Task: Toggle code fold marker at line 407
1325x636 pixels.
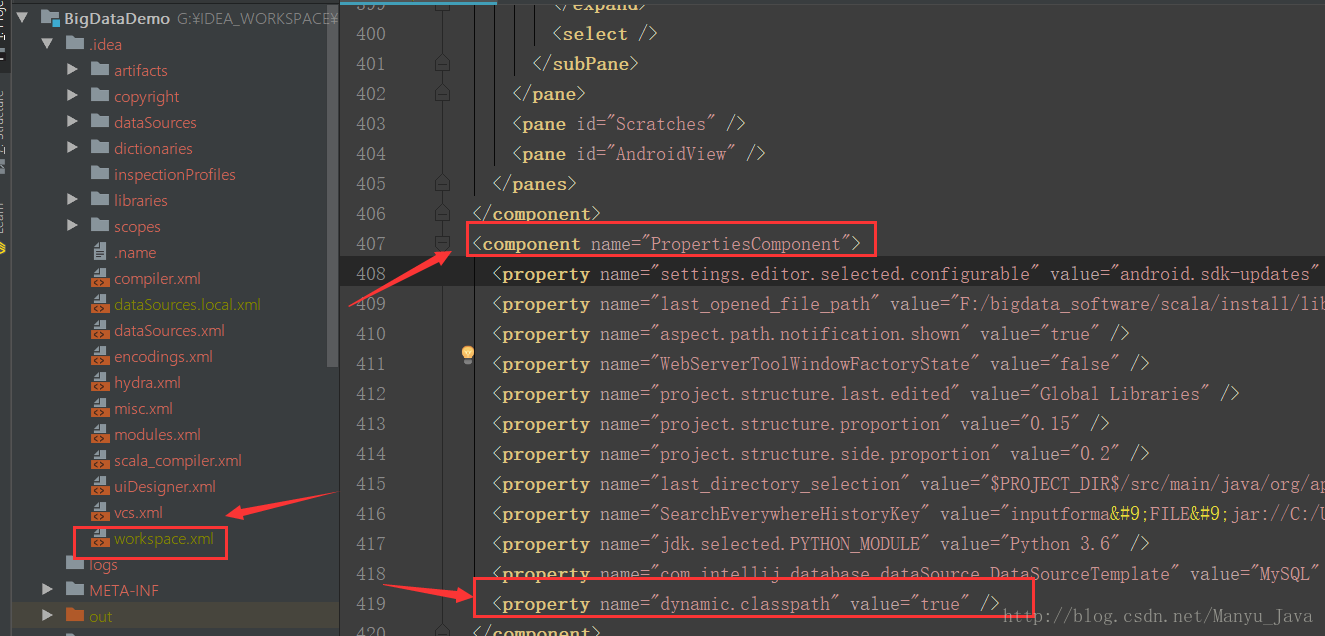Action: tap(442, 243)
